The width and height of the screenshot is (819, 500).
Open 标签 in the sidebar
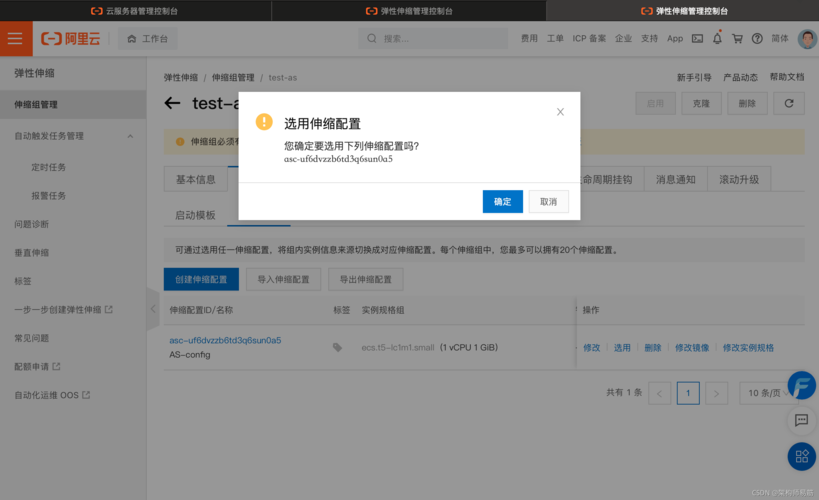22,281
